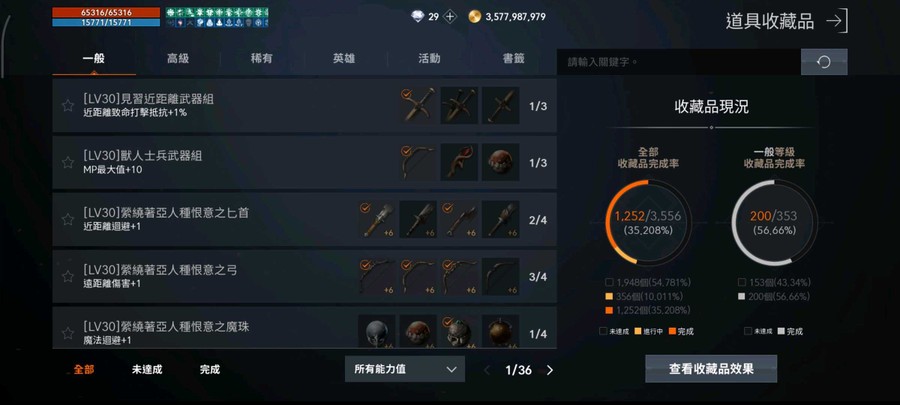Switch to the 高級 tab
Image resolution: width=900 pixels, height=405 pixels.
(178, 59)
